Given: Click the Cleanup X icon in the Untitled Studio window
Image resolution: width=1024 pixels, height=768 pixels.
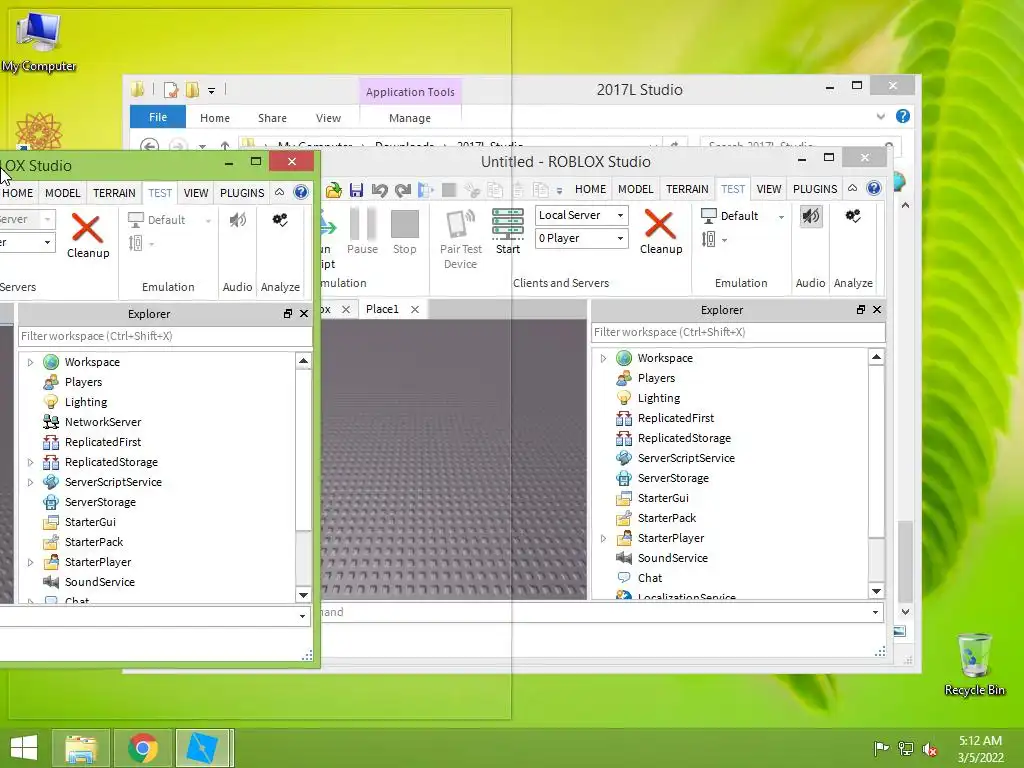Looking at the screenshot, I should pyautogui.click(x=660, y=224).
